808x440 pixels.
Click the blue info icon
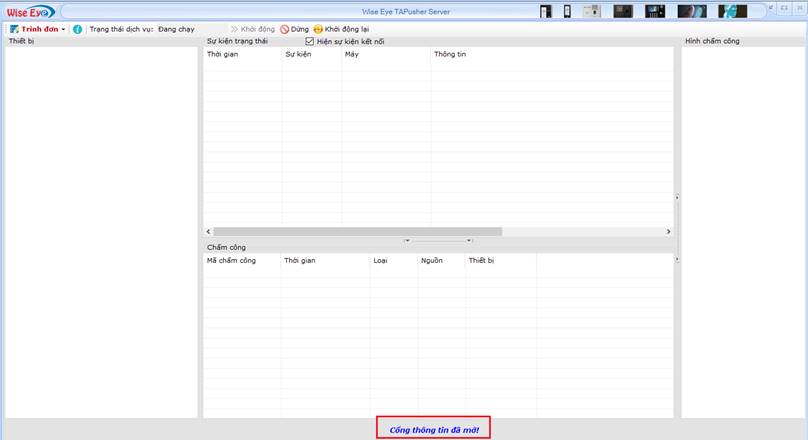(78, 29)
